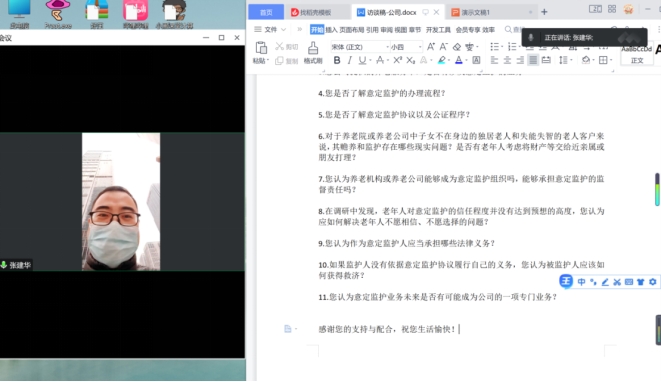Click the justify alignment icon
This screenshot has width=661, height=382.
(x=533, y=60)
